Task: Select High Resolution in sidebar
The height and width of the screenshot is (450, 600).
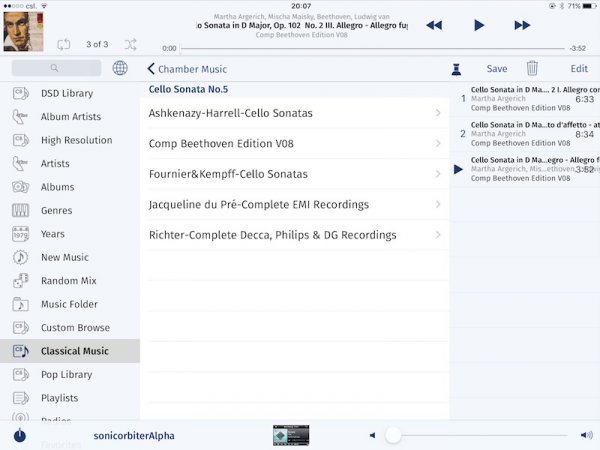Action: click(x=76, y=140)
